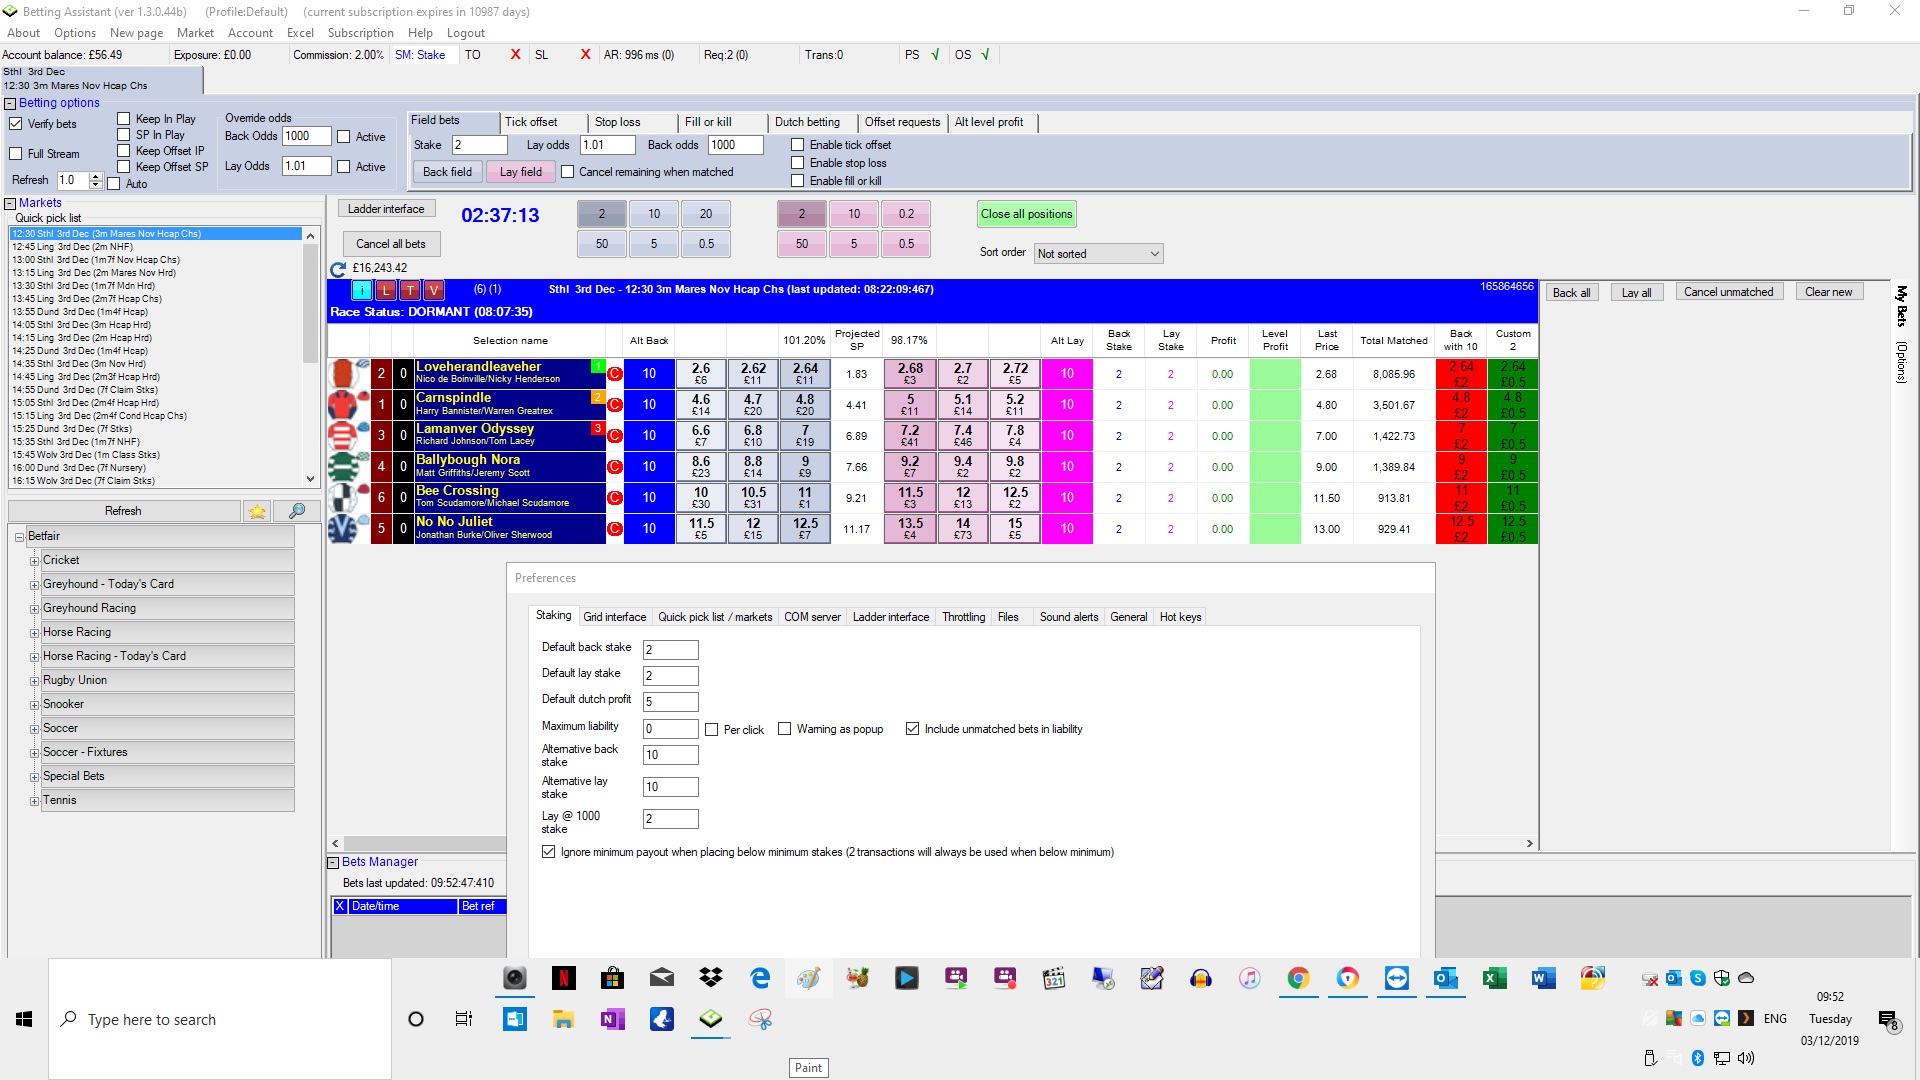Viewport: 1920px width, 1080px height.
Task: Open the Market menu
Action: point(195,33)
